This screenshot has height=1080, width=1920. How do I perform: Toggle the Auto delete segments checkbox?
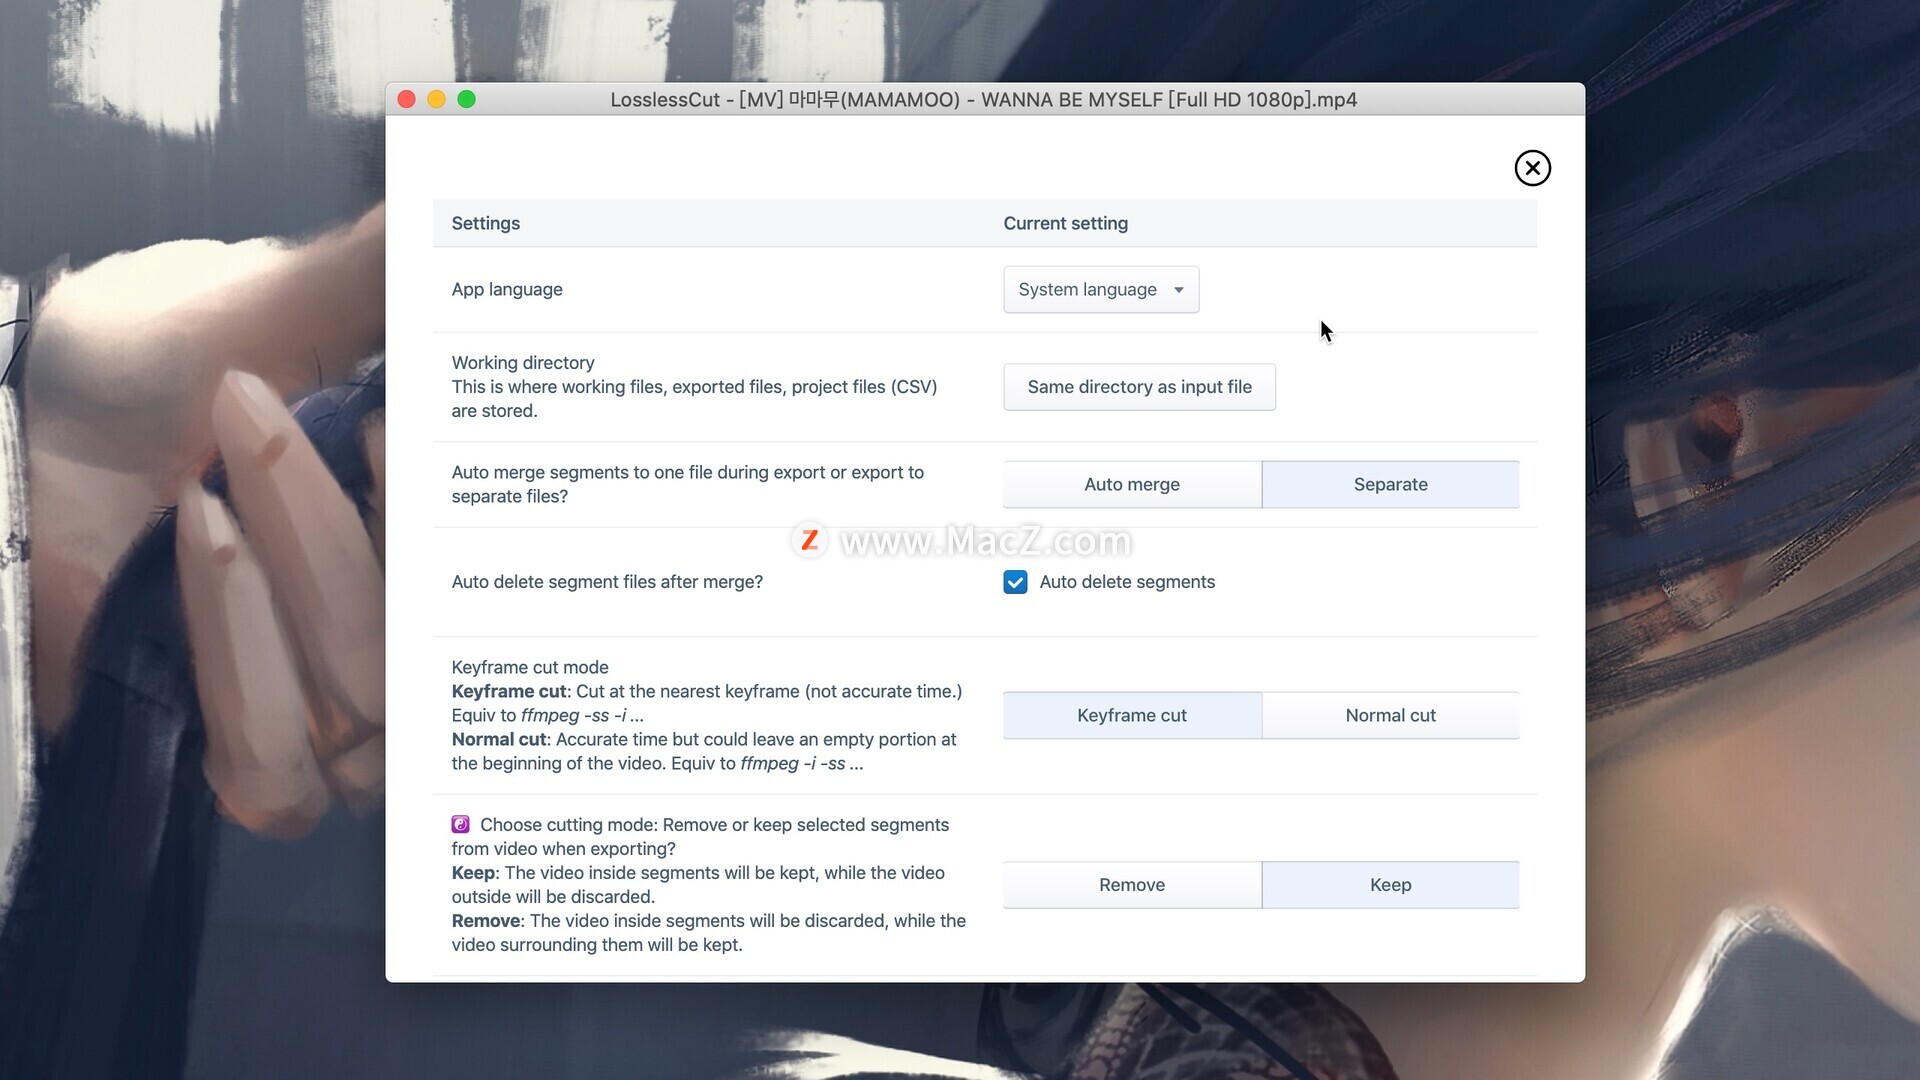point(1015,582)
